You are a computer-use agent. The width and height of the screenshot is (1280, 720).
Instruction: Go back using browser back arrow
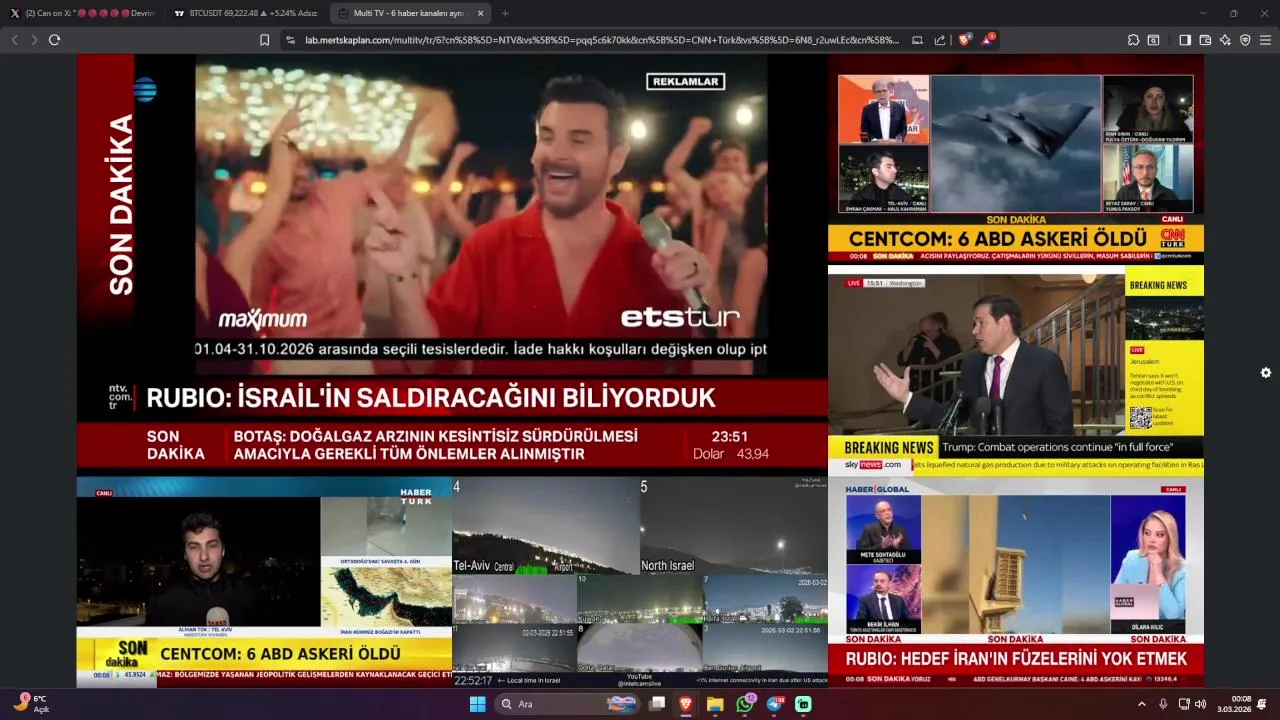14,40
